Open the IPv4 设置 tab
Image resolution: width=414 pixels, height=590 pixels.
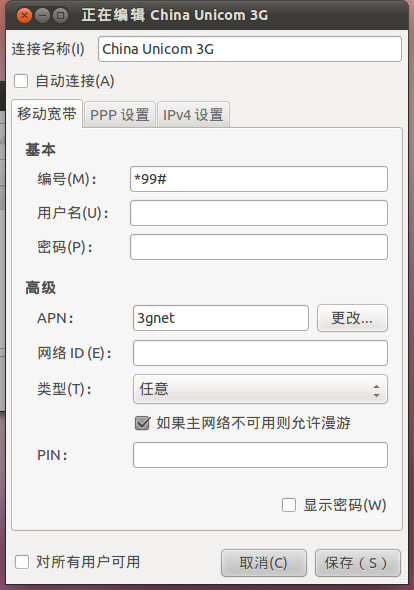193,114
